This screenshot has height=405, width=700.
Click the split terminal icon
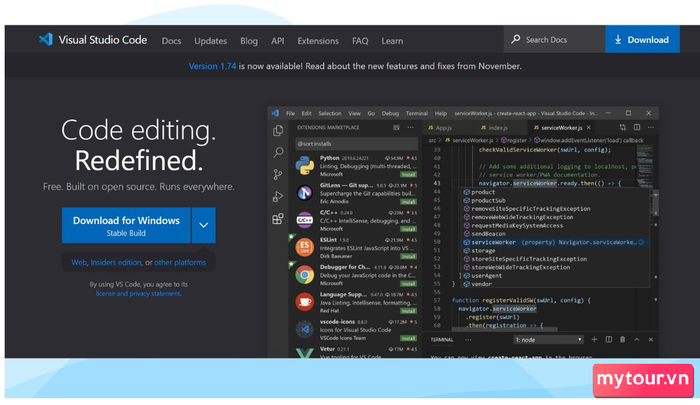[x=608, y=340]
